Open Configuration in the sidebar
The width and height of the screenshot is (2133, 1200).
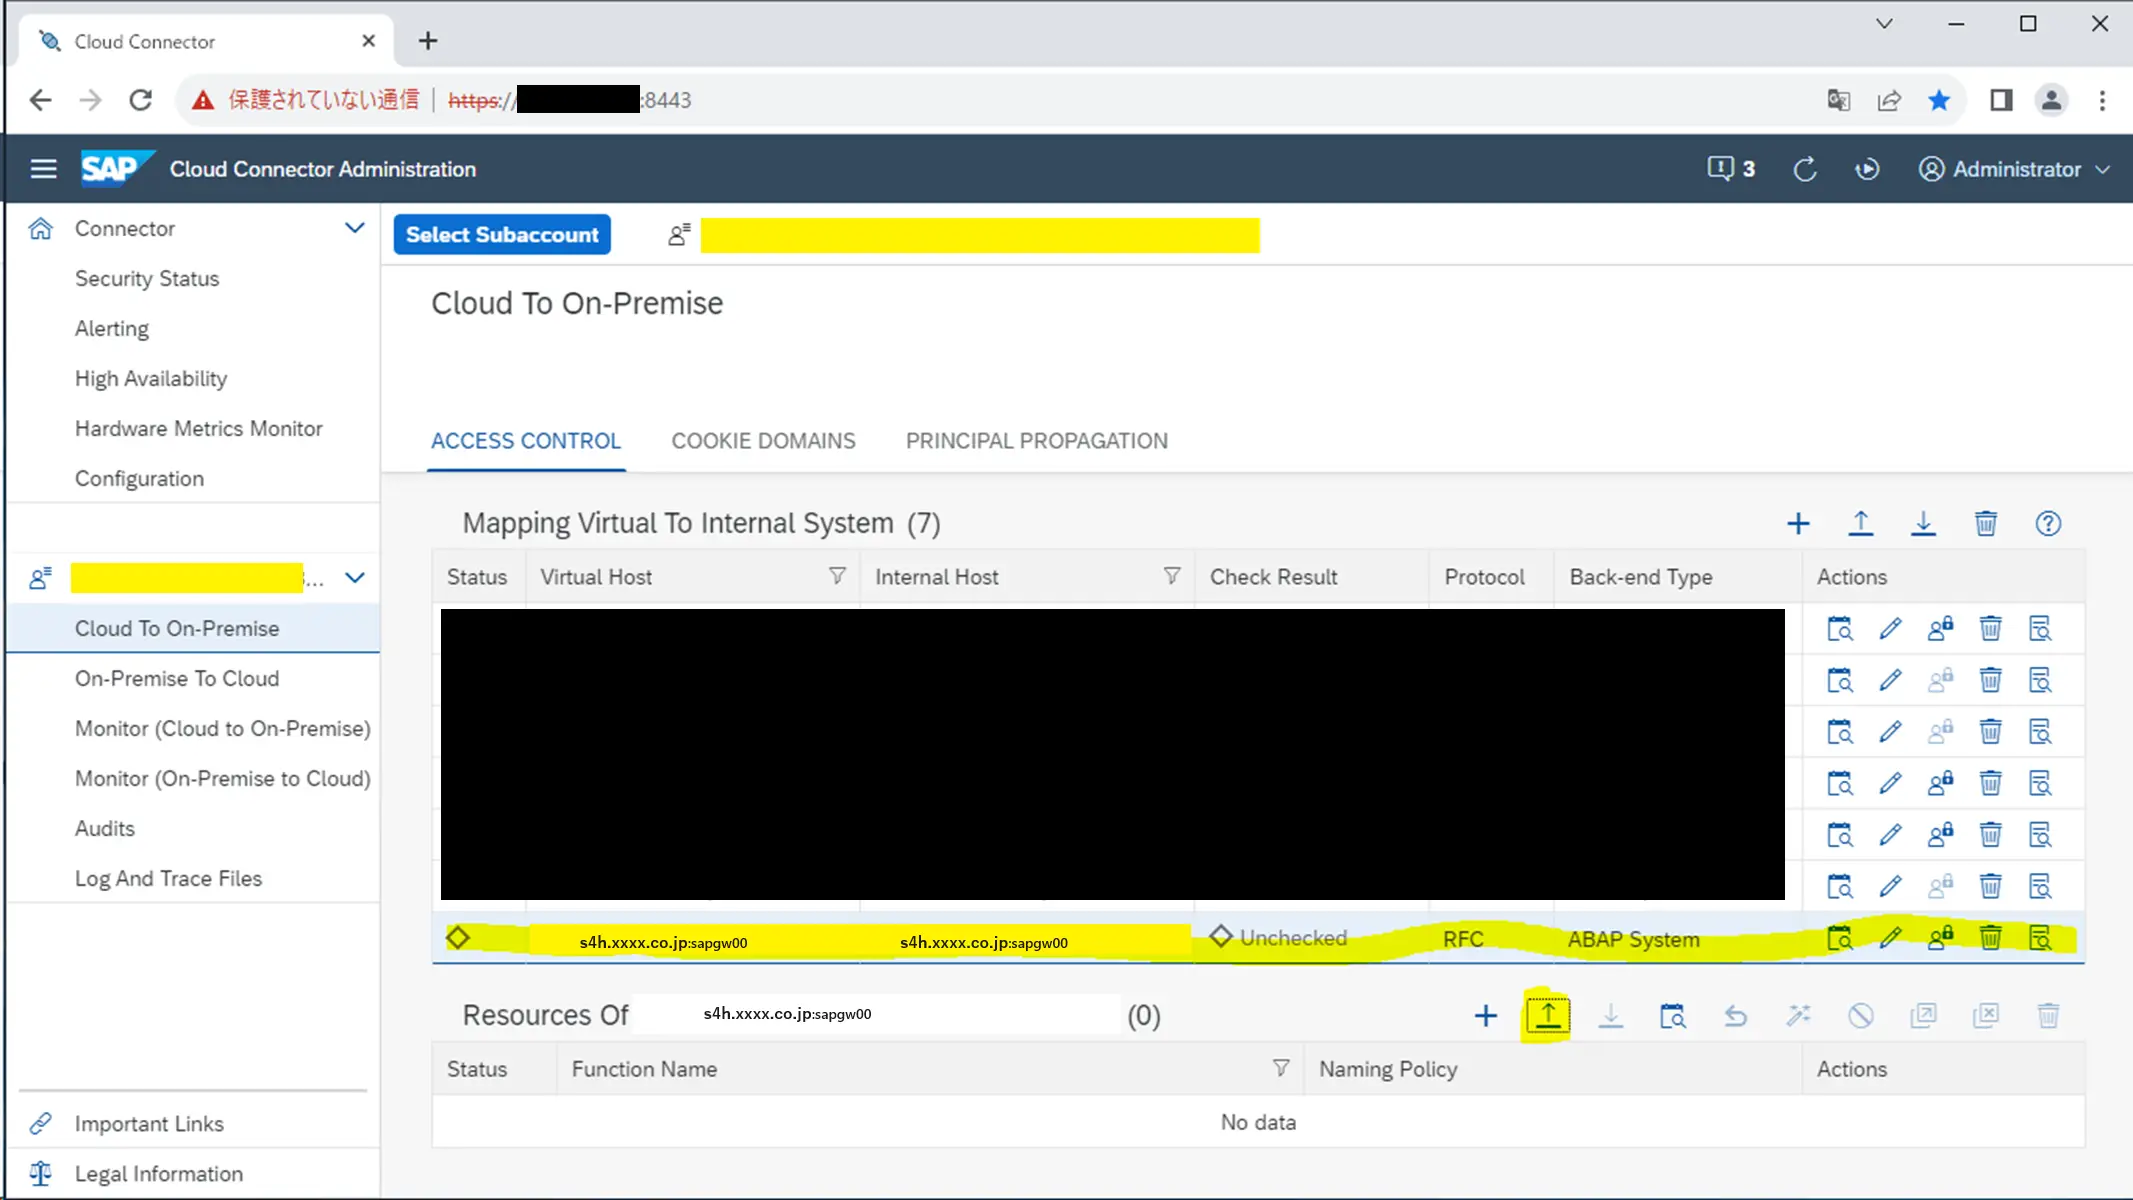pos(139,479)
